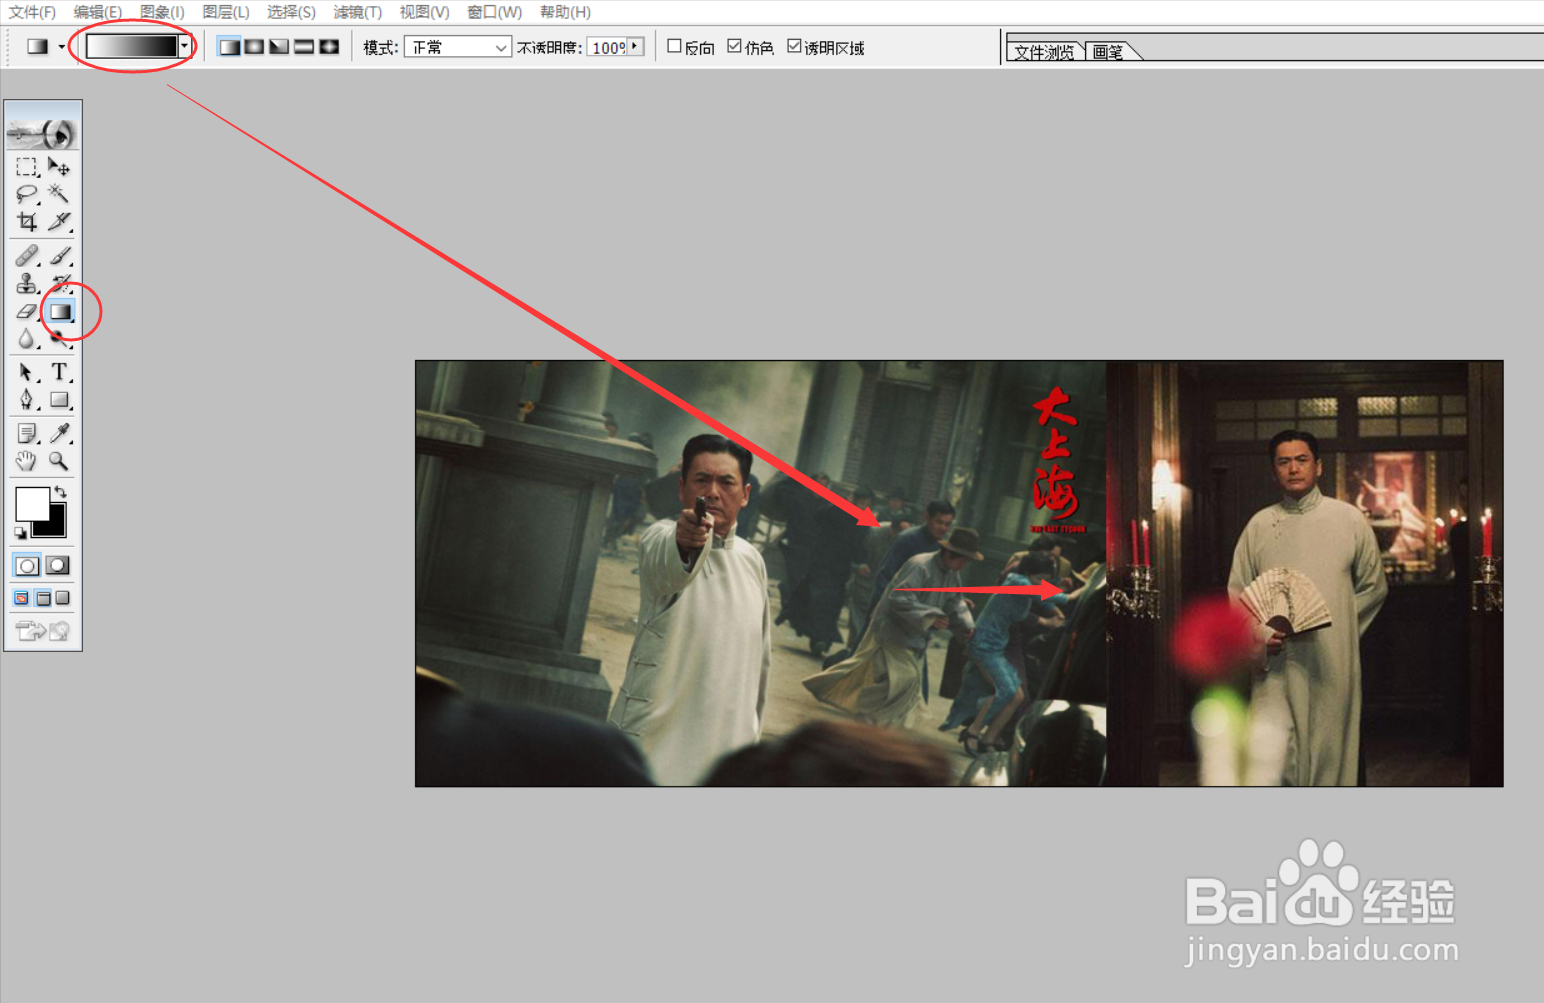This screenshot has width=1544, height=1003.
Task: Open the 编辑(E) menu
Action: click(x=98, y=12)
